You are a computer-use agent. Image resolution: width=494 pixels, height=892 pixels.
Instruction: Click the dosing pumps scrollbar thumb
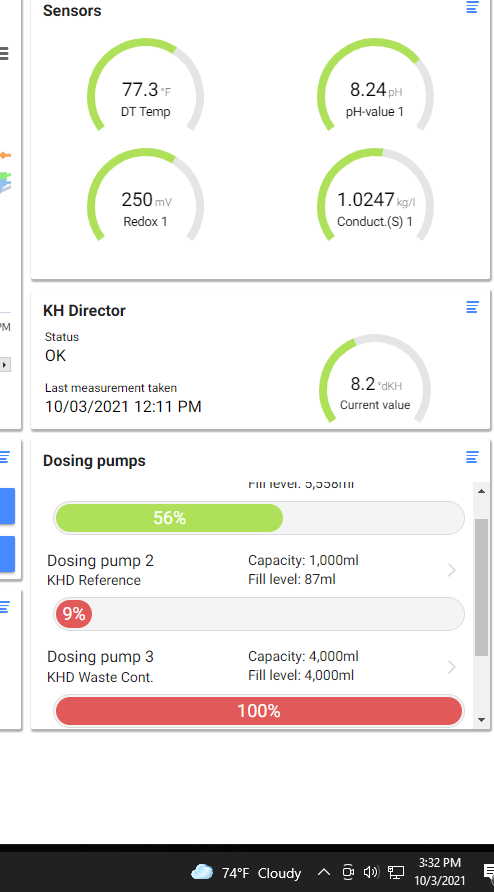[481, 587]
